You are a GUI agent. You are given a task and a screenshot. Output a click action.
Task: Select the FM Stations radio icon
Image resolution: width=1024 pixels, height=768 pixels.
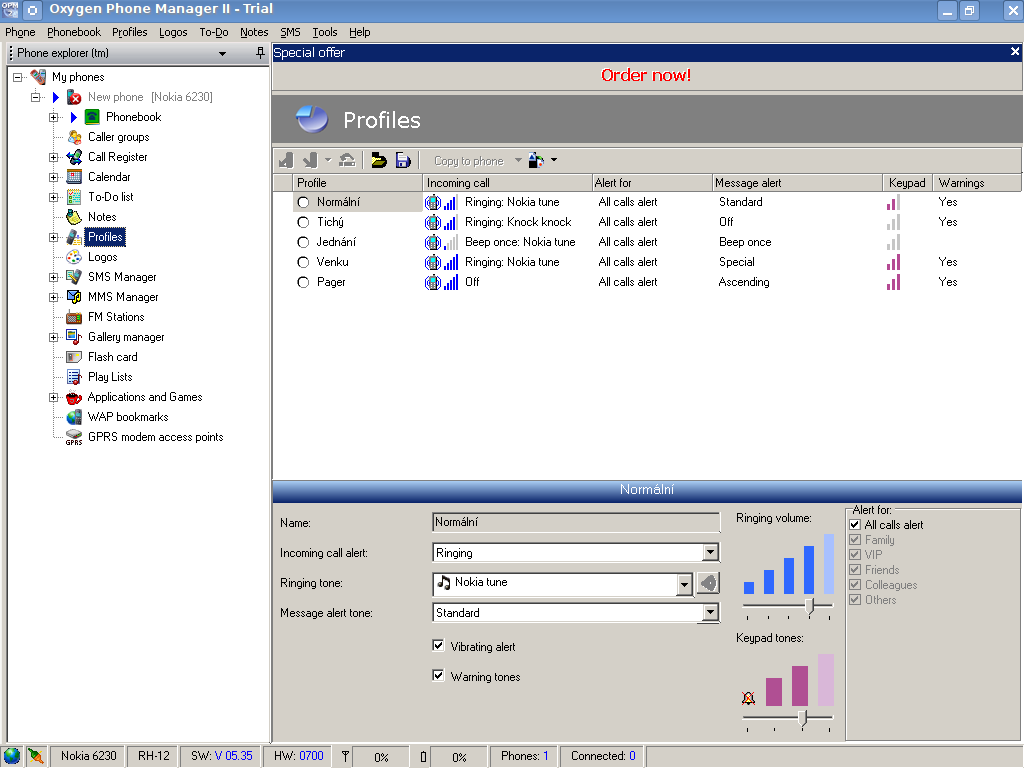(x=74, y=317)
